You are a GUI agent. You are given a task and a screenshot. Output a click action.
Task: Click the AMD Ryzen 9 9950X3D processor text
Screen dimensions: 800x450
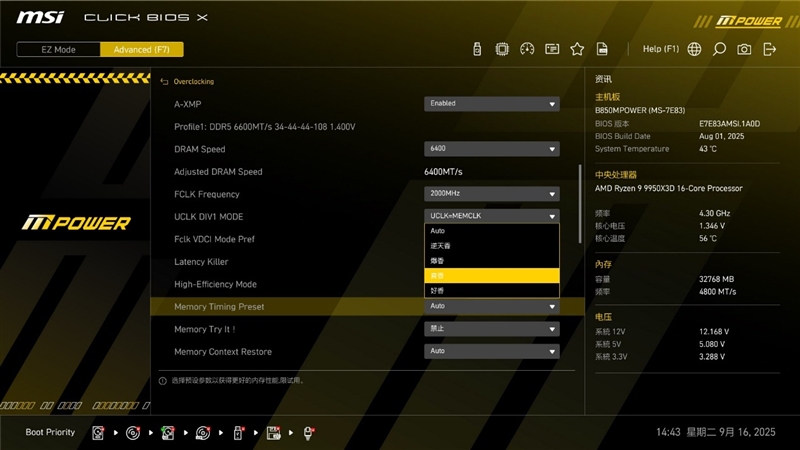[x=668, y=188]
